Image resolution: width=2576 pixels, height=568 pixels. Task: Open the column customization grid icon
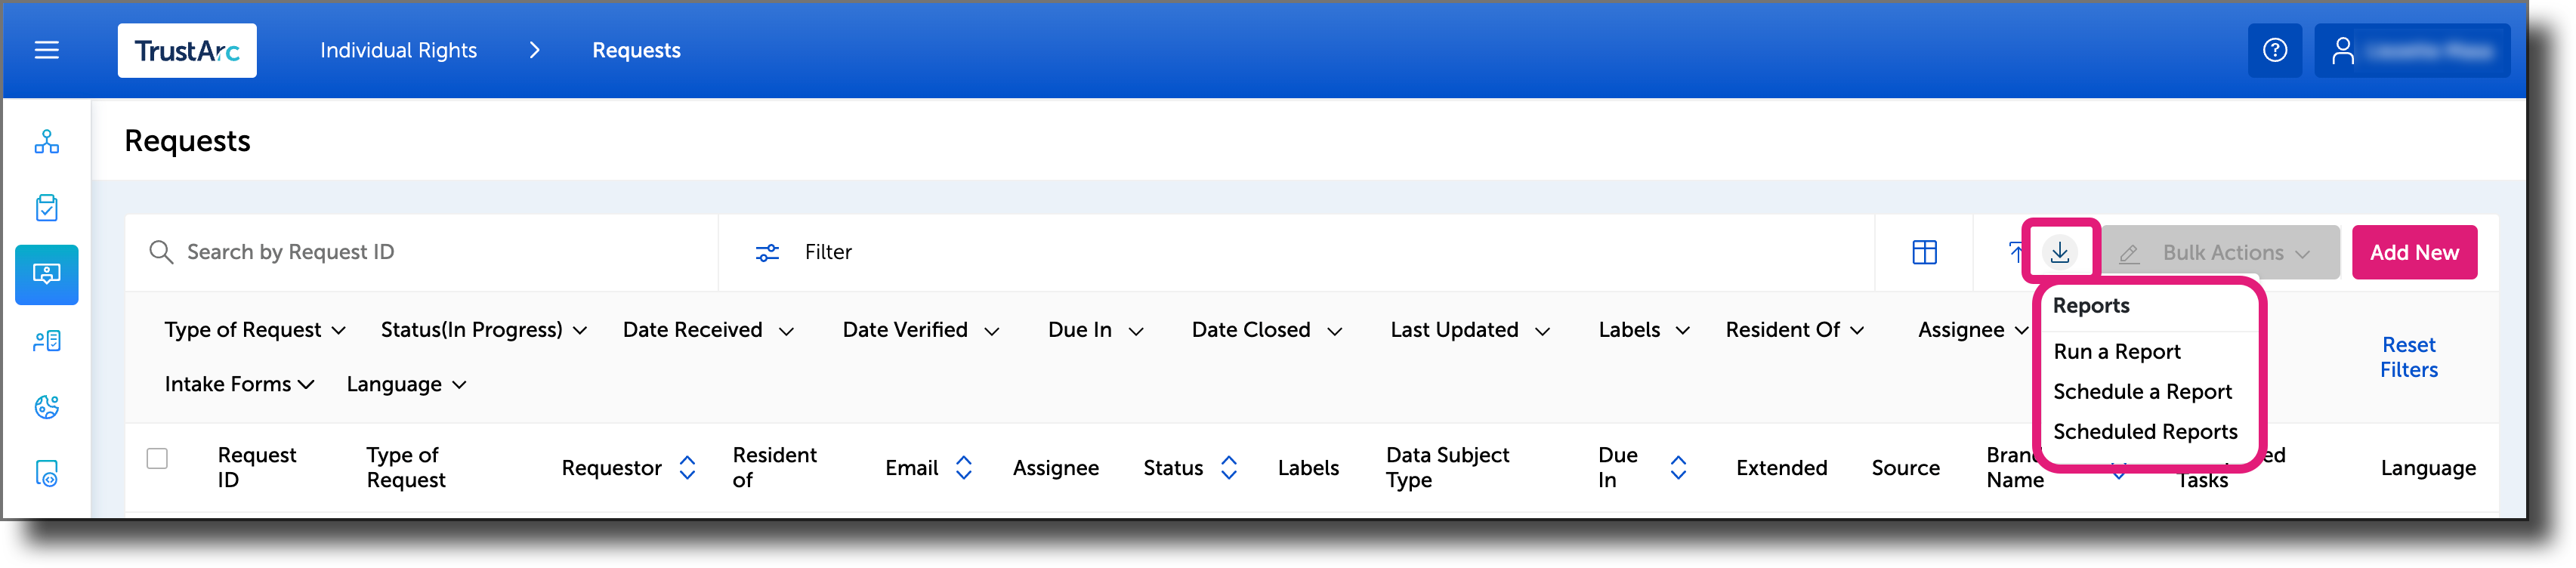pyautogui.click(x=1923, y=252)
